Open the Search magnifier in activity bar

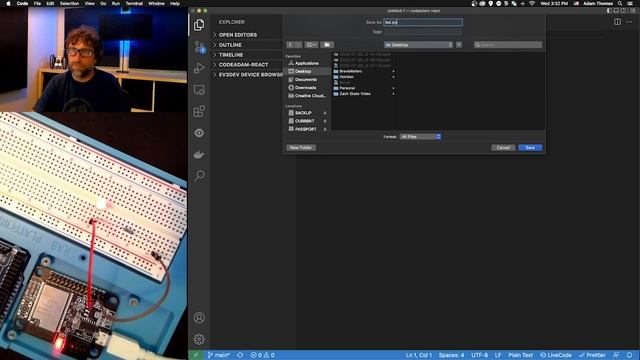tap(199, 176)
